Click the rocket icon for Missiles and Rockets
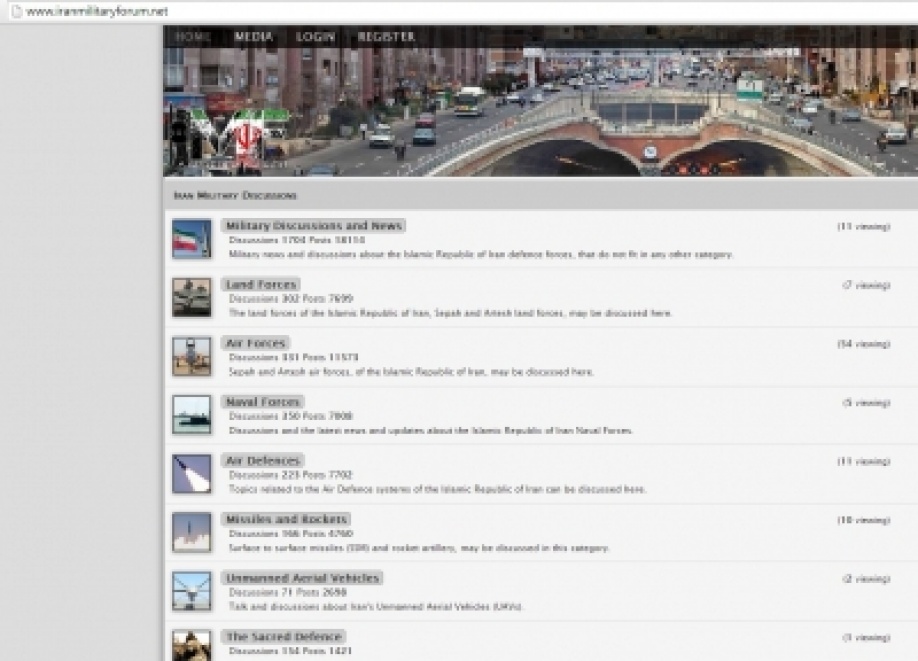918x661 pixels. coord(191,532)
